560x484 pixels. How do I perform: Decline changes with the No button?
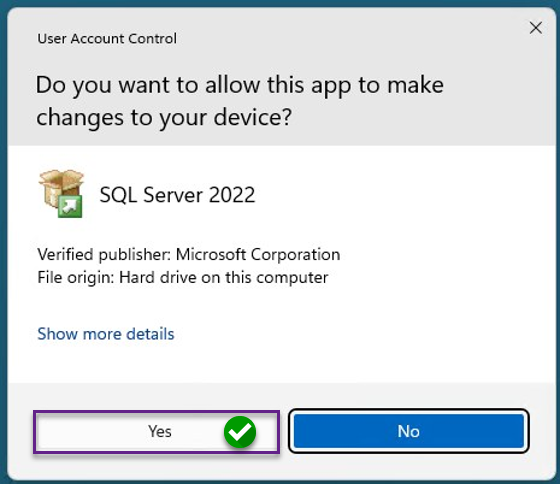[x=409, y=431]
